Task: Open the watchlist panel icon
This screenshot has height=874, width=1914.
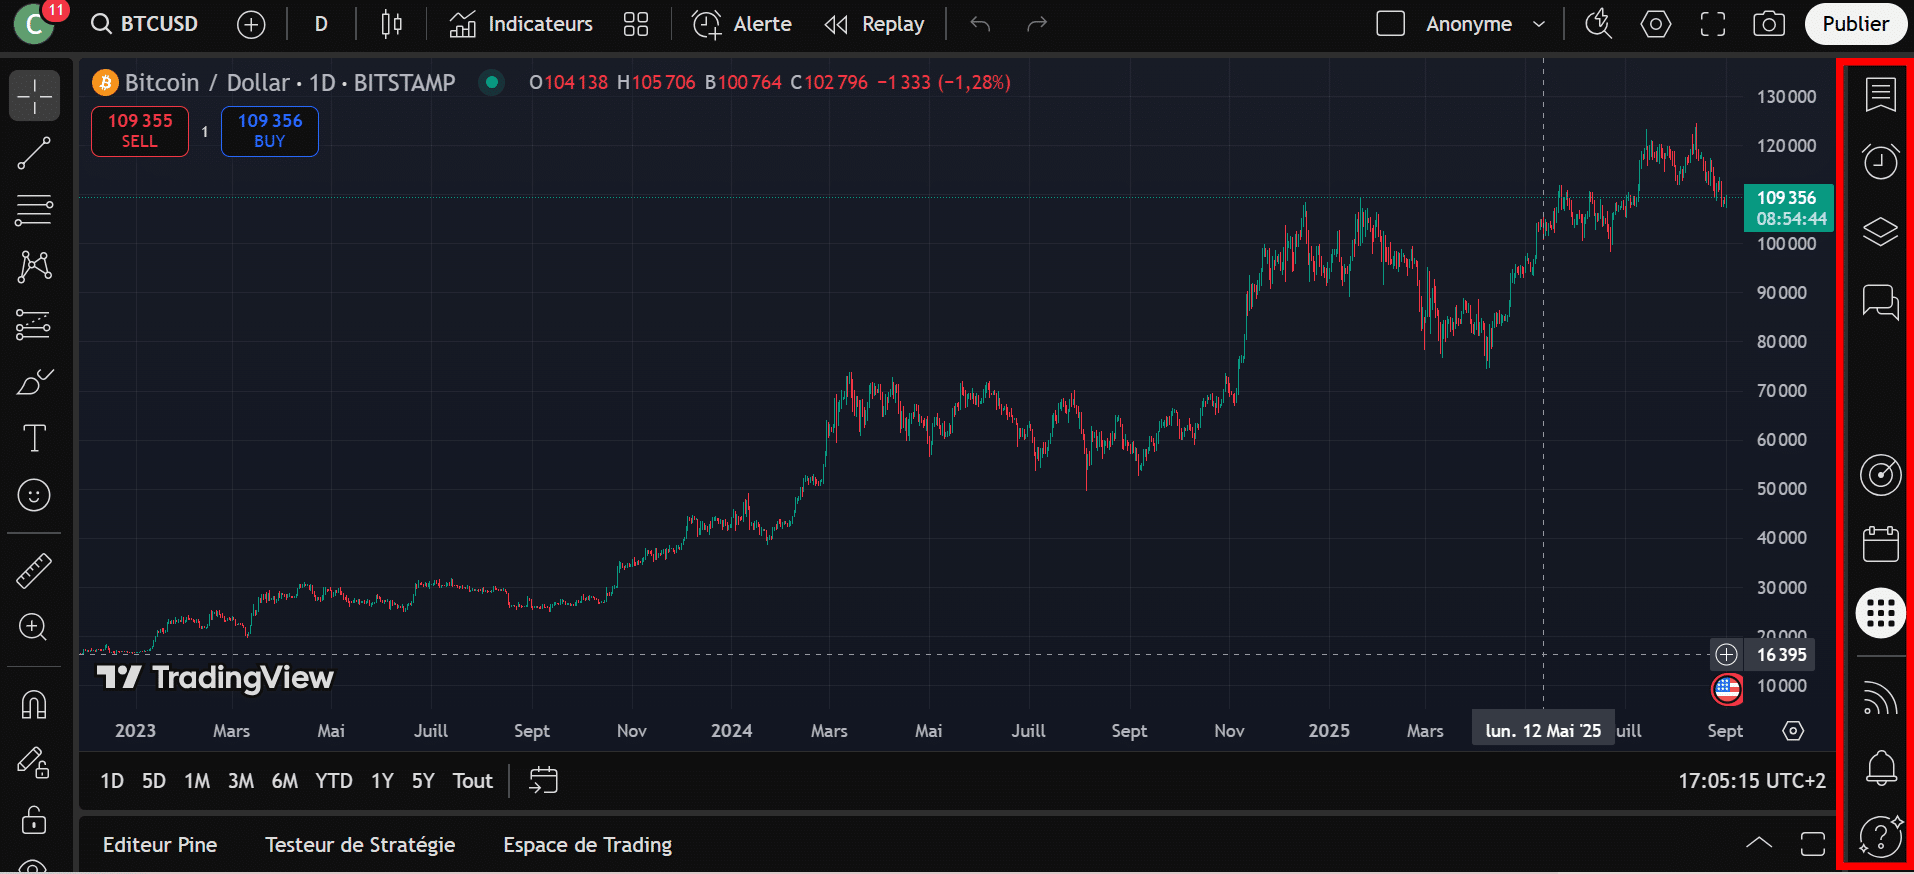Action: click(x=1880, y=95)
